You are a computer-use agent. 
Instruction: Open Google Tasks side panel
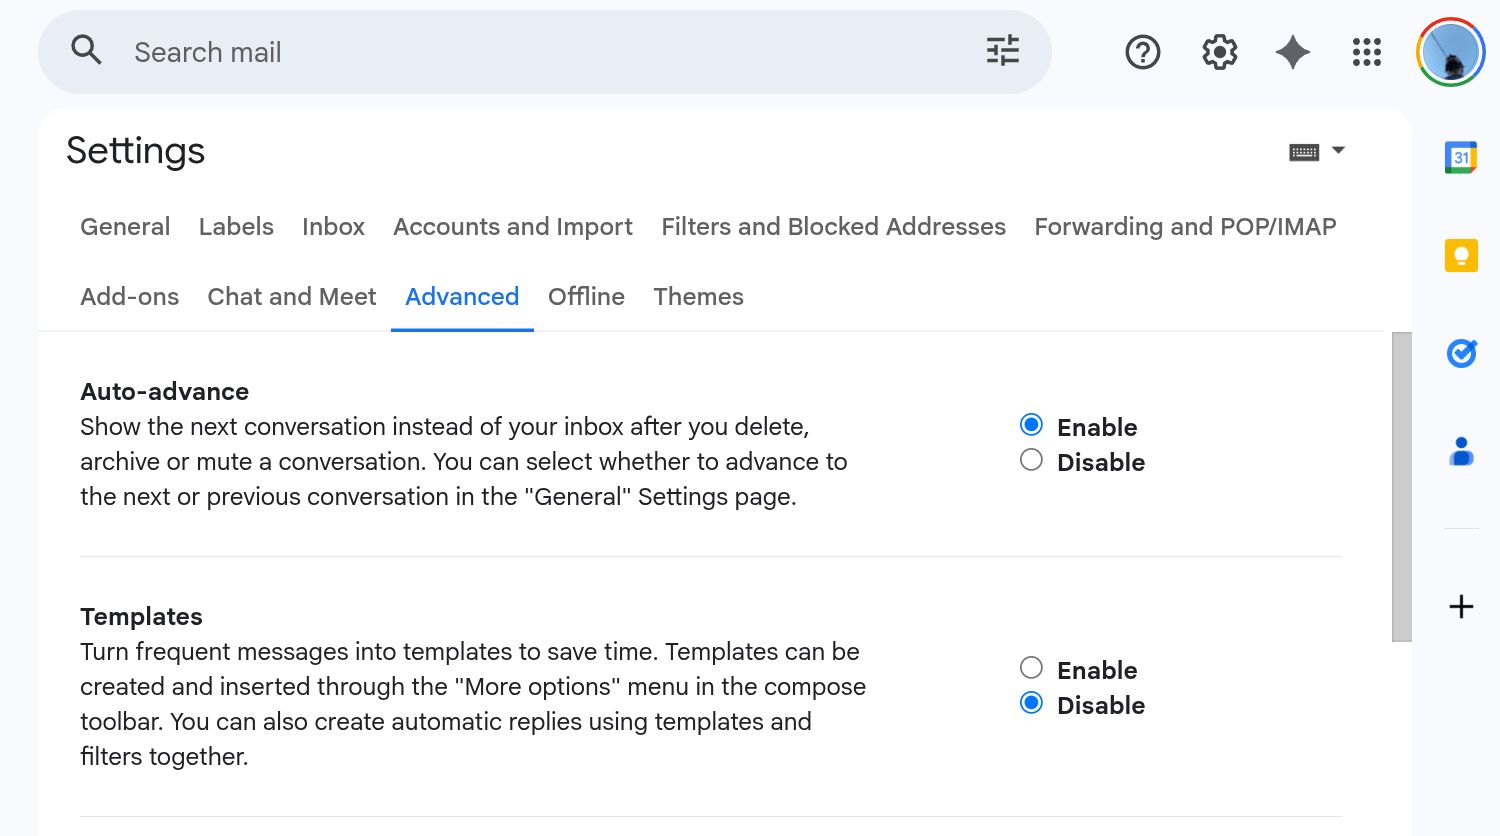coord(1461,353)
